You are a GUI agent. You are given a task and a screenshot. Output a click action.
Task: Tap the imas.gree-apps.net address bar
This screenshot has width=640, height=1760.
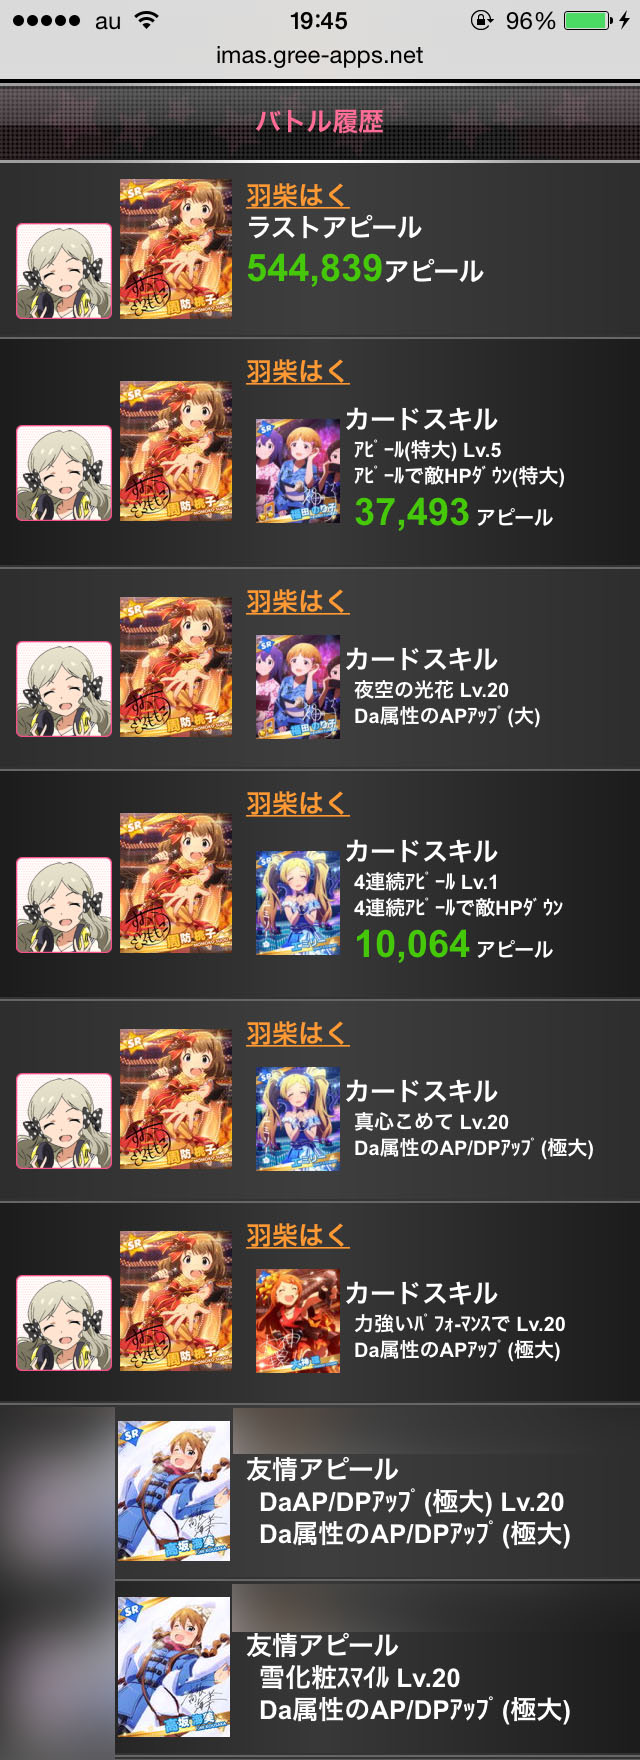pos(320,56)
